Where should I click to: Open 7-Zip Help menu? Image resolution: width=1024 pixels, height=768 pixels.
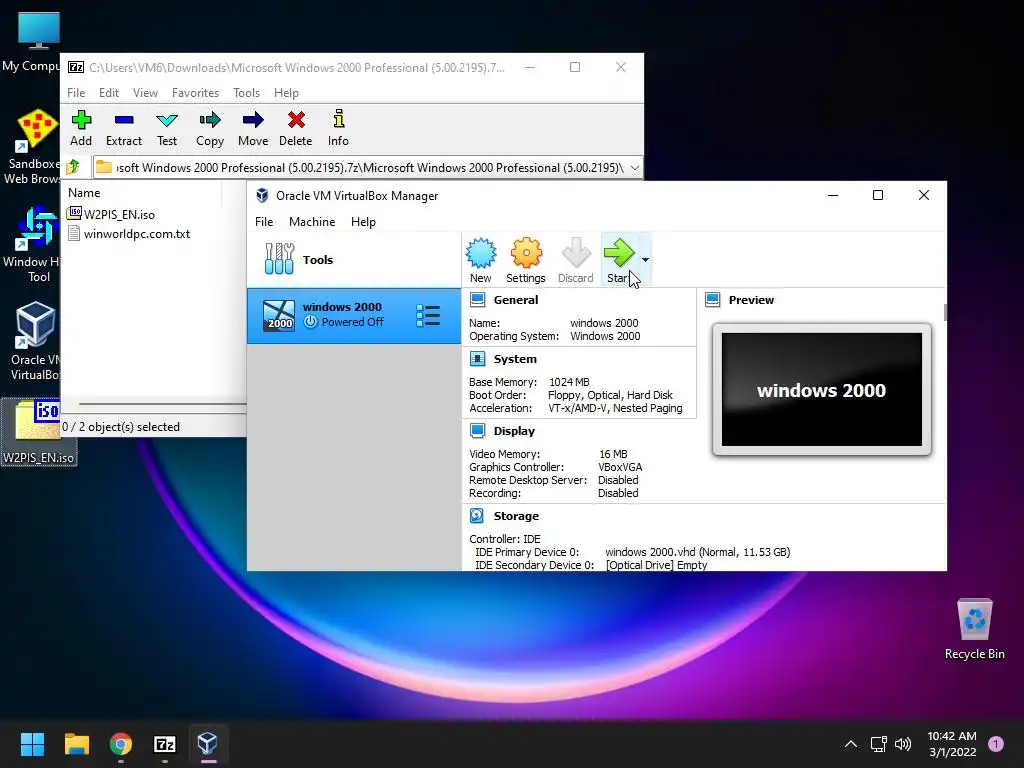(286, 93)
